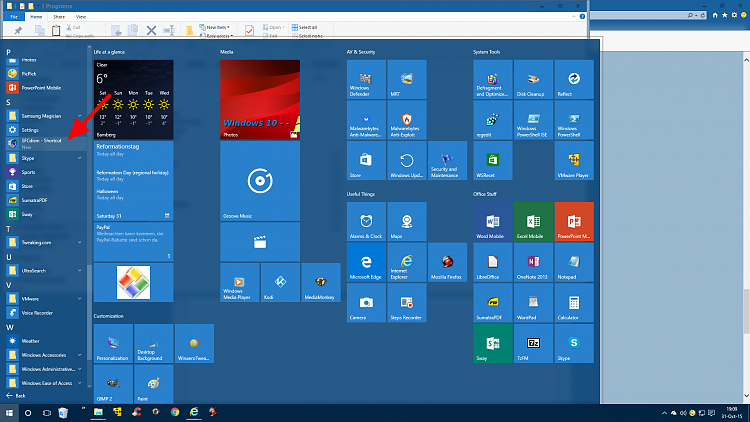
Task: Click the Start button on taskbar
Action: click(x=9, y=412)
